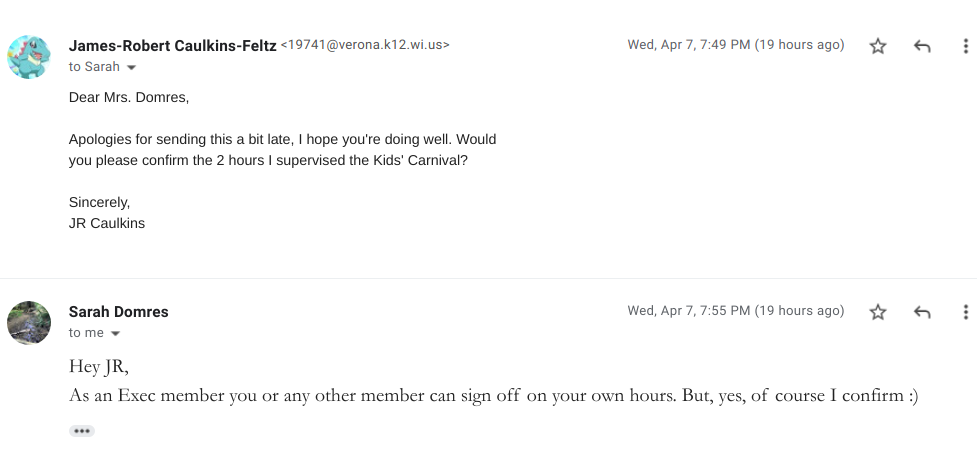
Task: Click the 19741@verona.k12.wi.us email address
Action: point(365,45)
